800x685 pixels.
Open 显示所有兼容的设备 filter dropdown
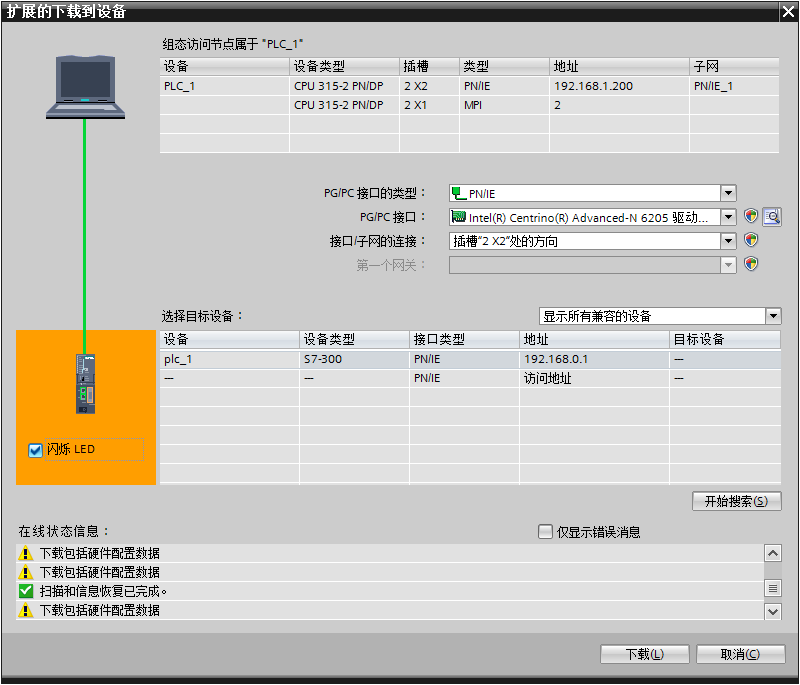coord(773,316)
